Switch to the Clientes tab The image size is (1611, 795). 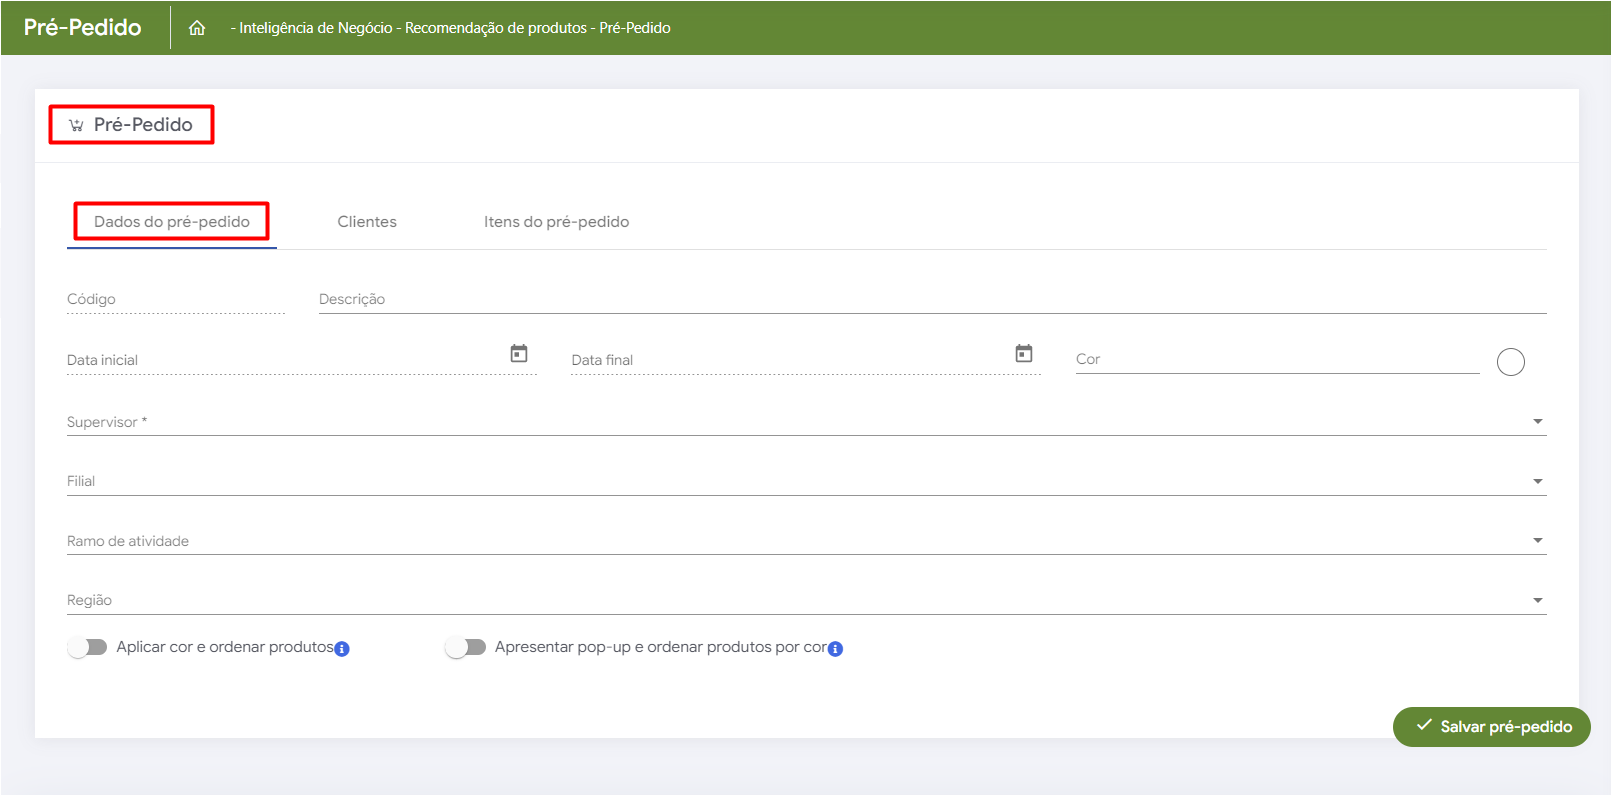367,222
